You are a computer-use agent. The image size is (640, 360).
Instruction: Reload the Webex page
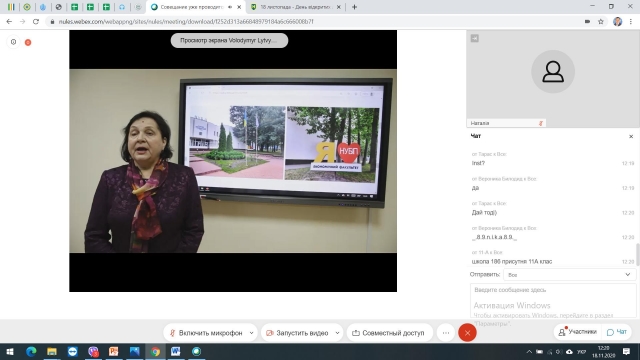point(36,22)
